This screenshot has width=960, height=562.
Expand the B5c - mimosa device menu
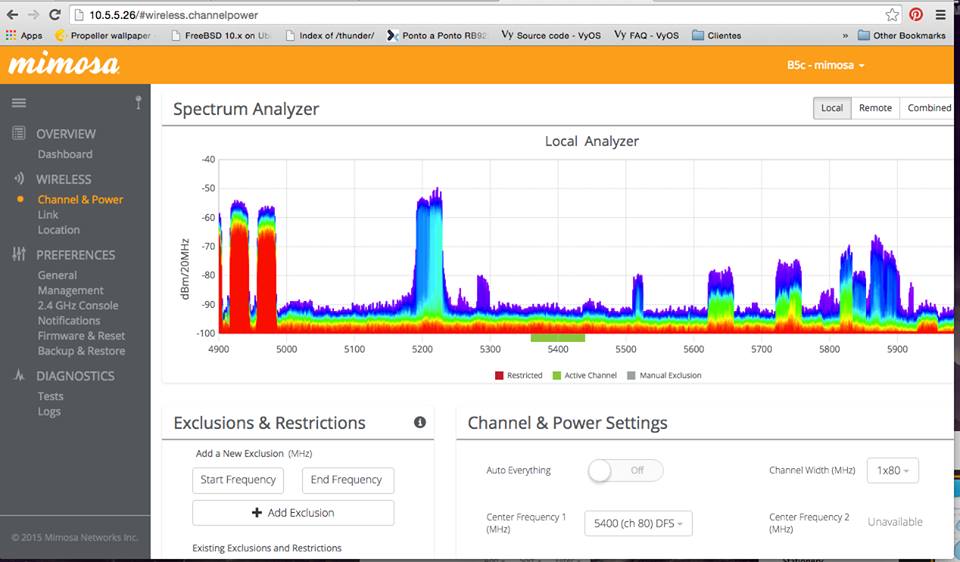(825, 65)
